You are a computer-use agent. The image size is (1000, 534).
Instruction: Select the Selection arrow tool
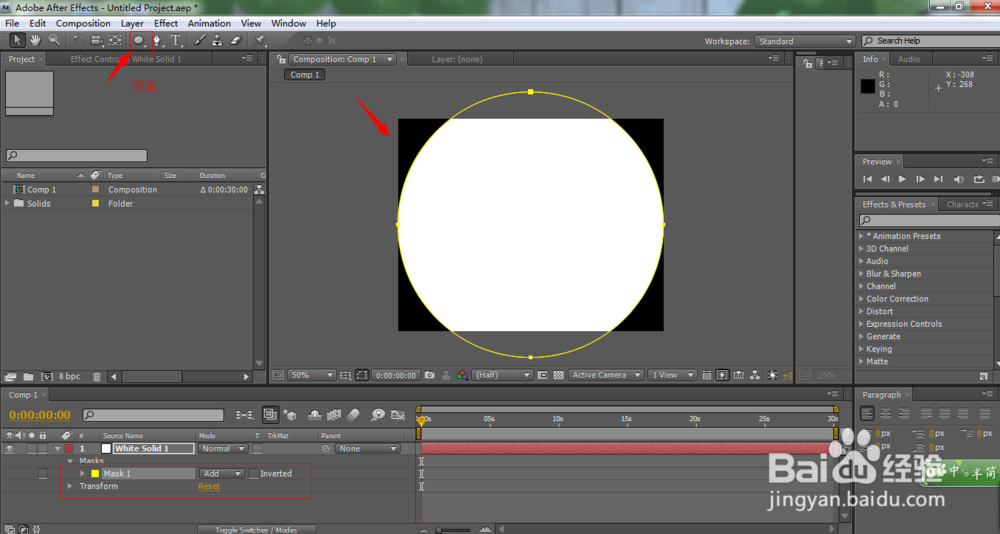click(17, 40)
